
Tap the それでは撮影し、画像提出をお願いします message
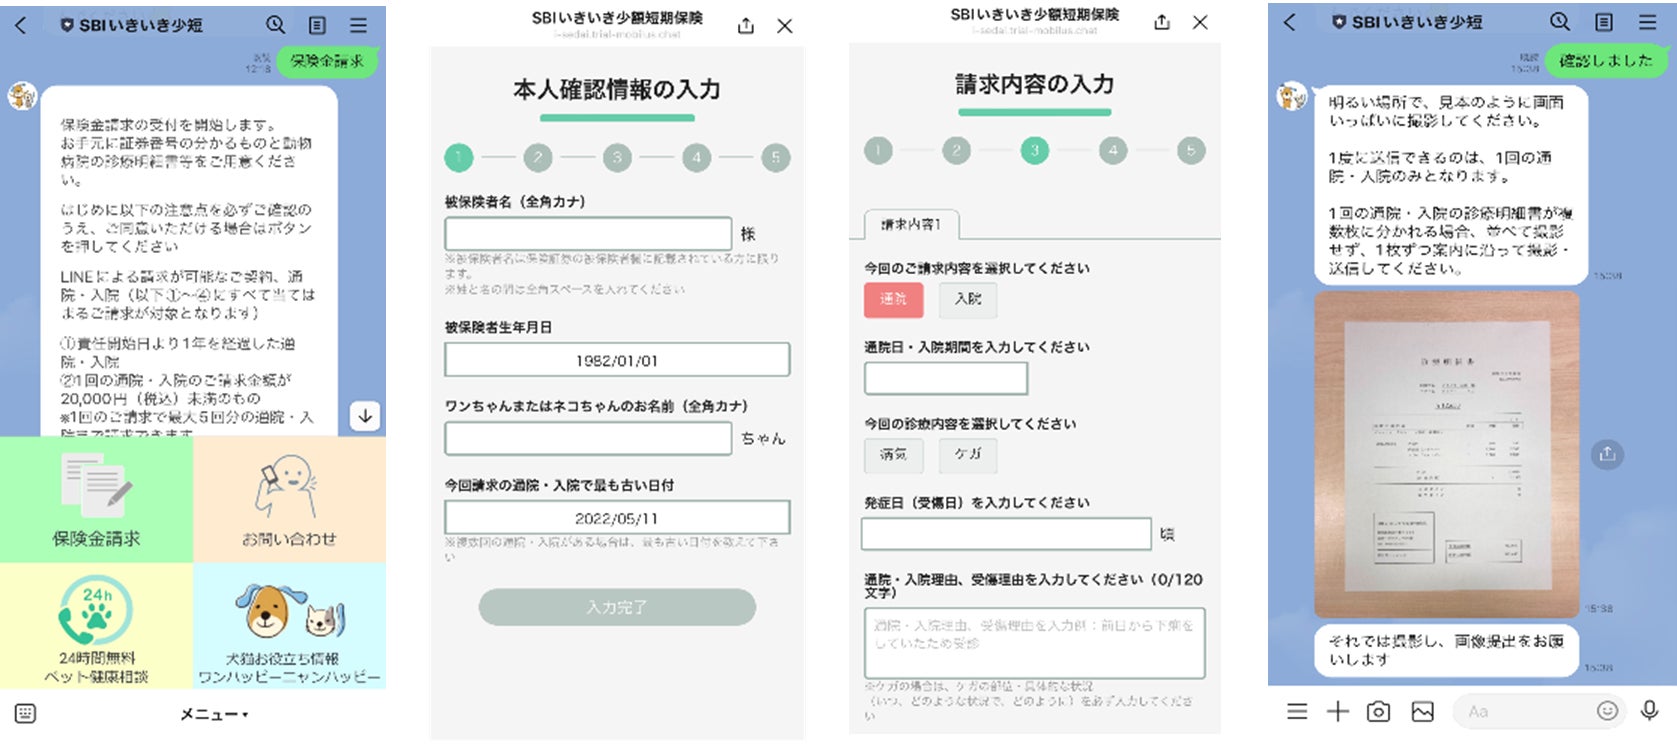point(1446,650)
